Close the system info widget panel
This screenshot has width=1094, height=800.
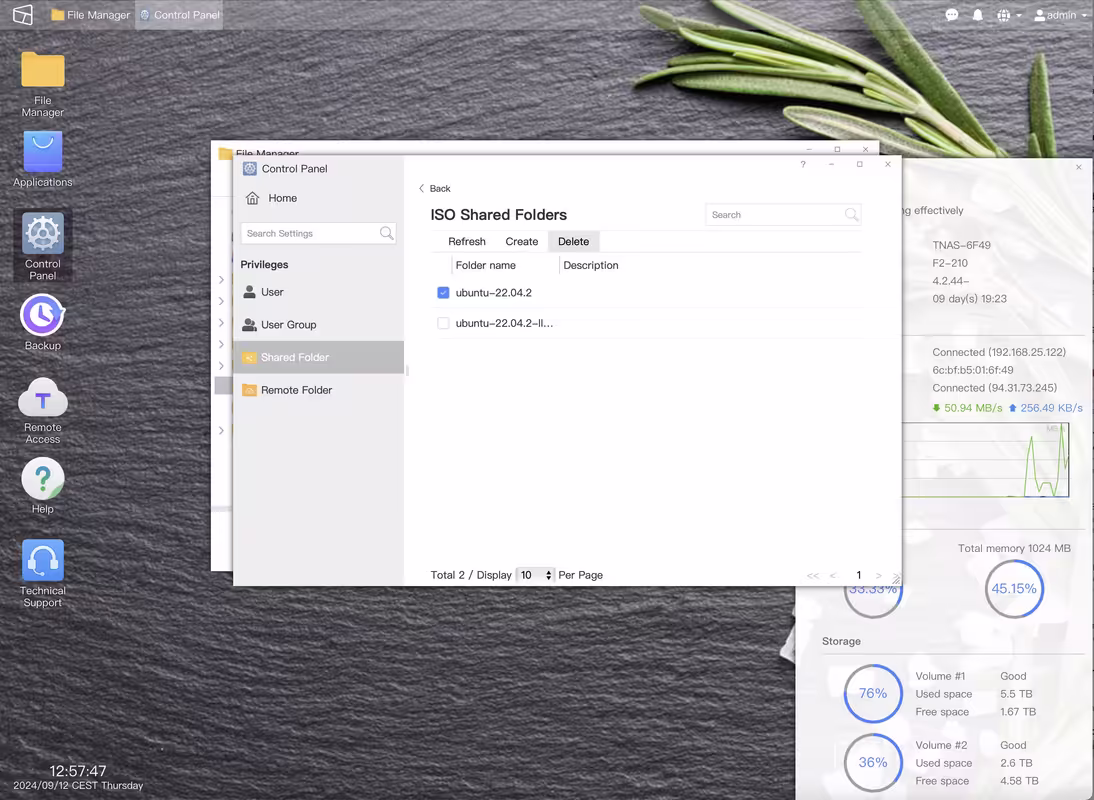point(1079,167)
